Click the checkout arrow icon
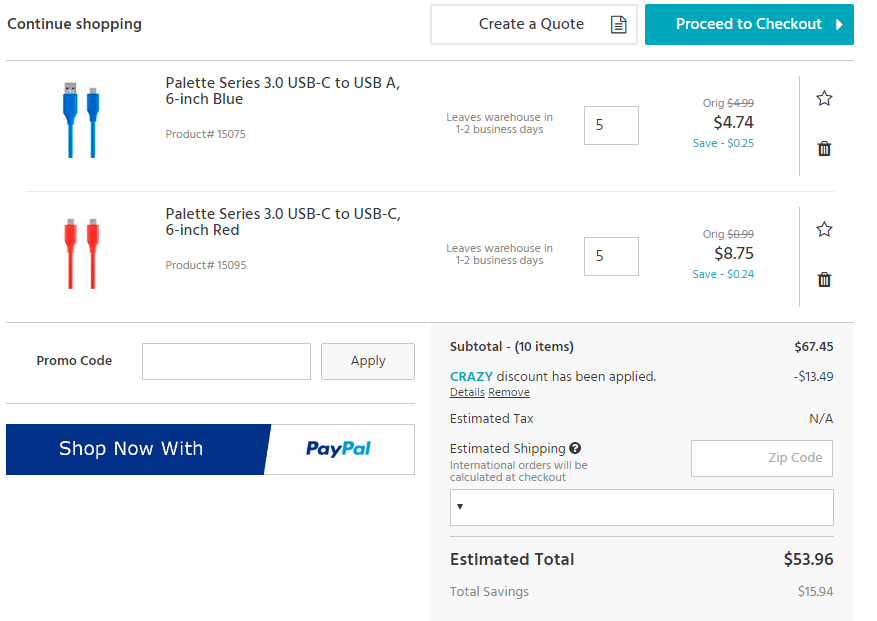 (838, 24)
